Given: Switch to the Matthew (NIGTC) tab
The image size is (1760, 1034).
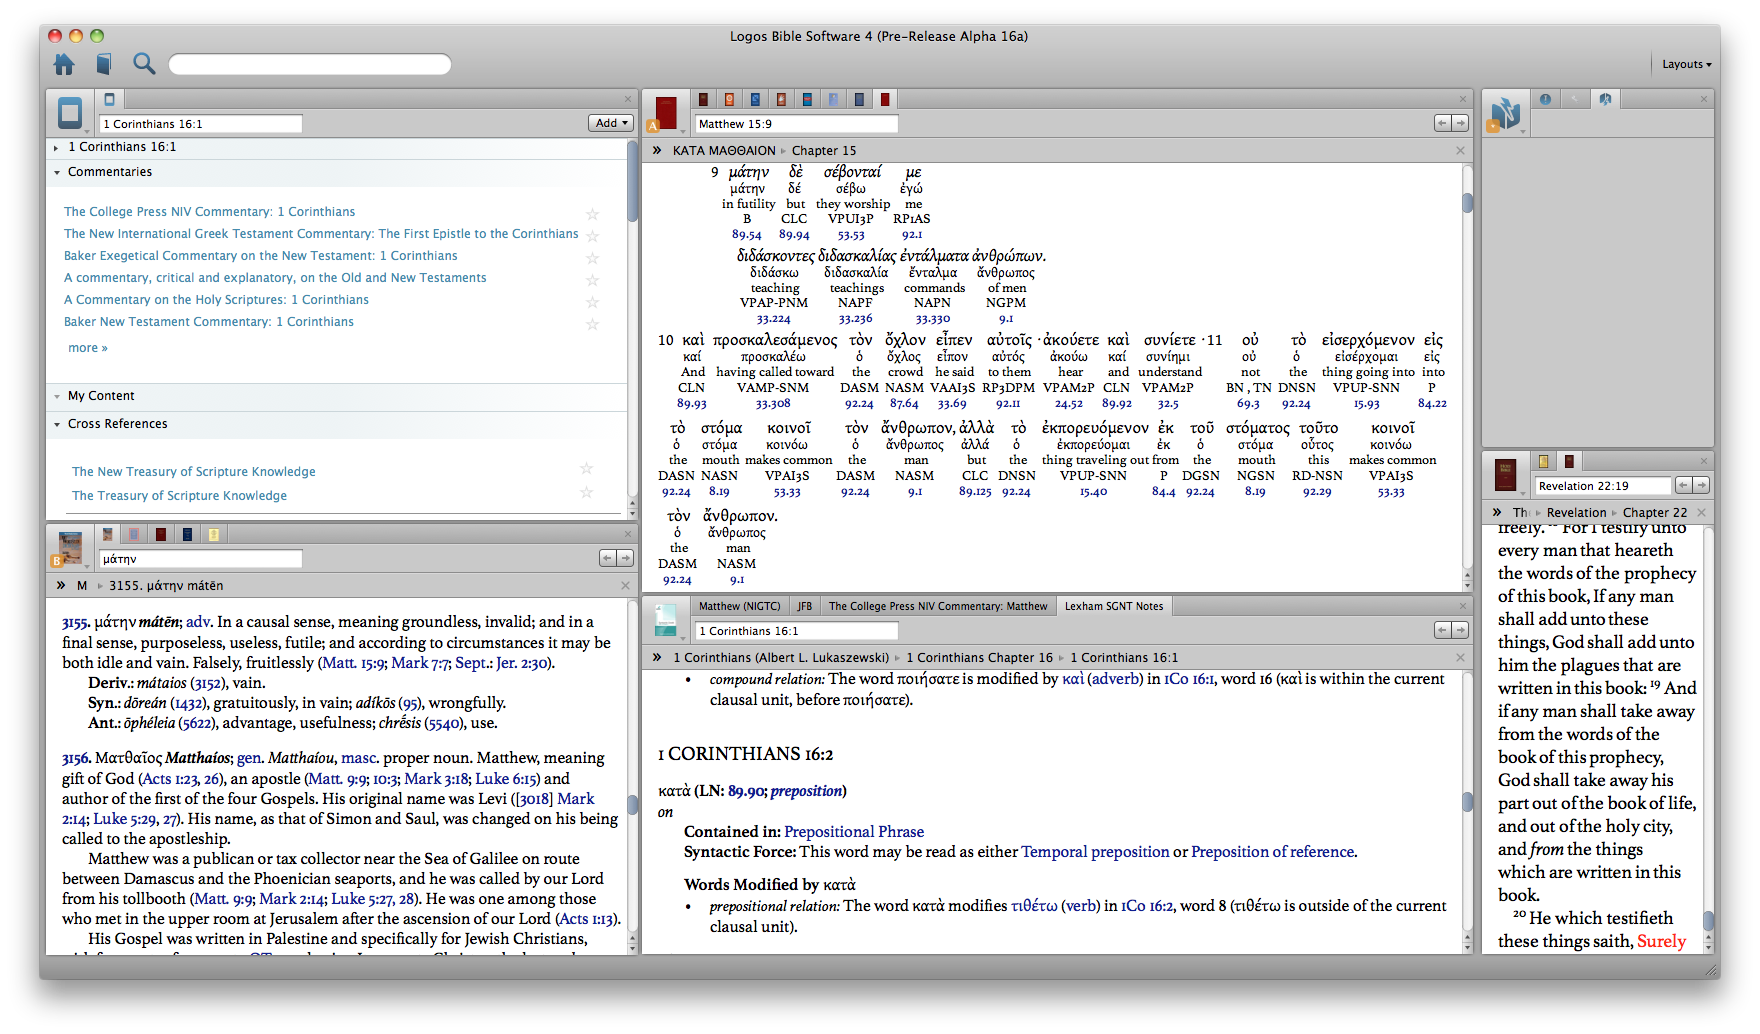Looking at the screenshot, I should tap(740, 606).
